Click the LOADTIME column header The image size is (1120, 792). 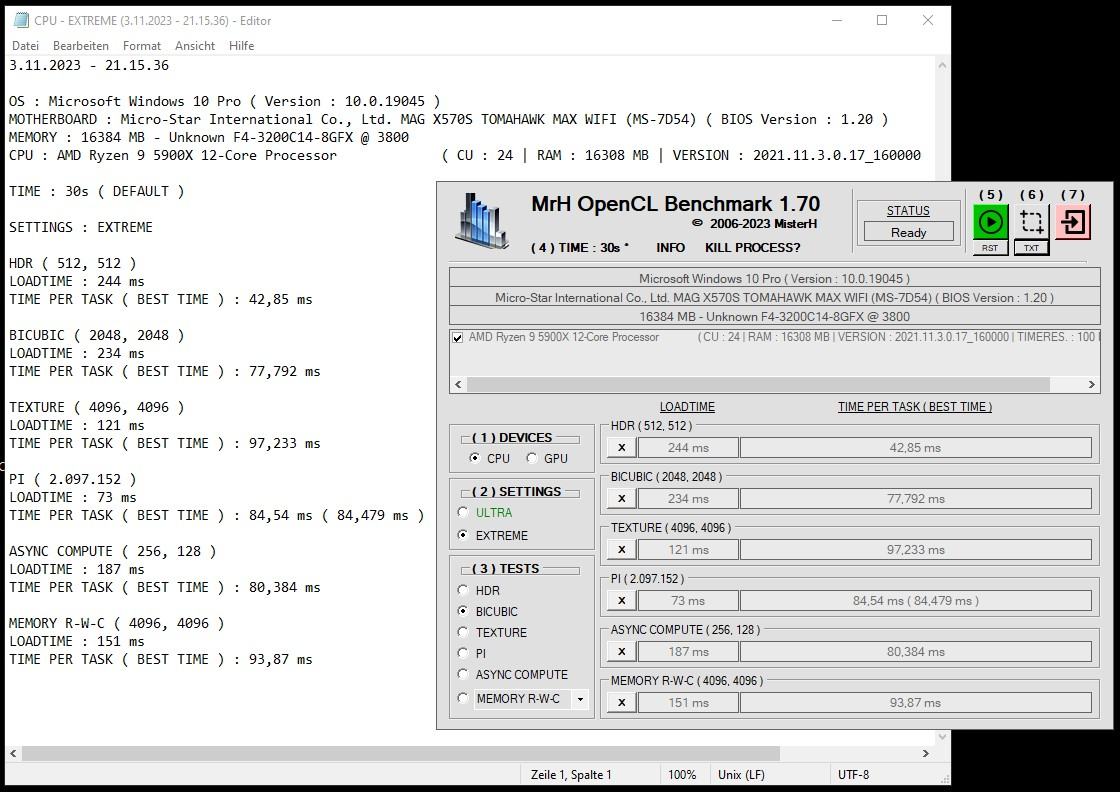click(x=687, y=406)
